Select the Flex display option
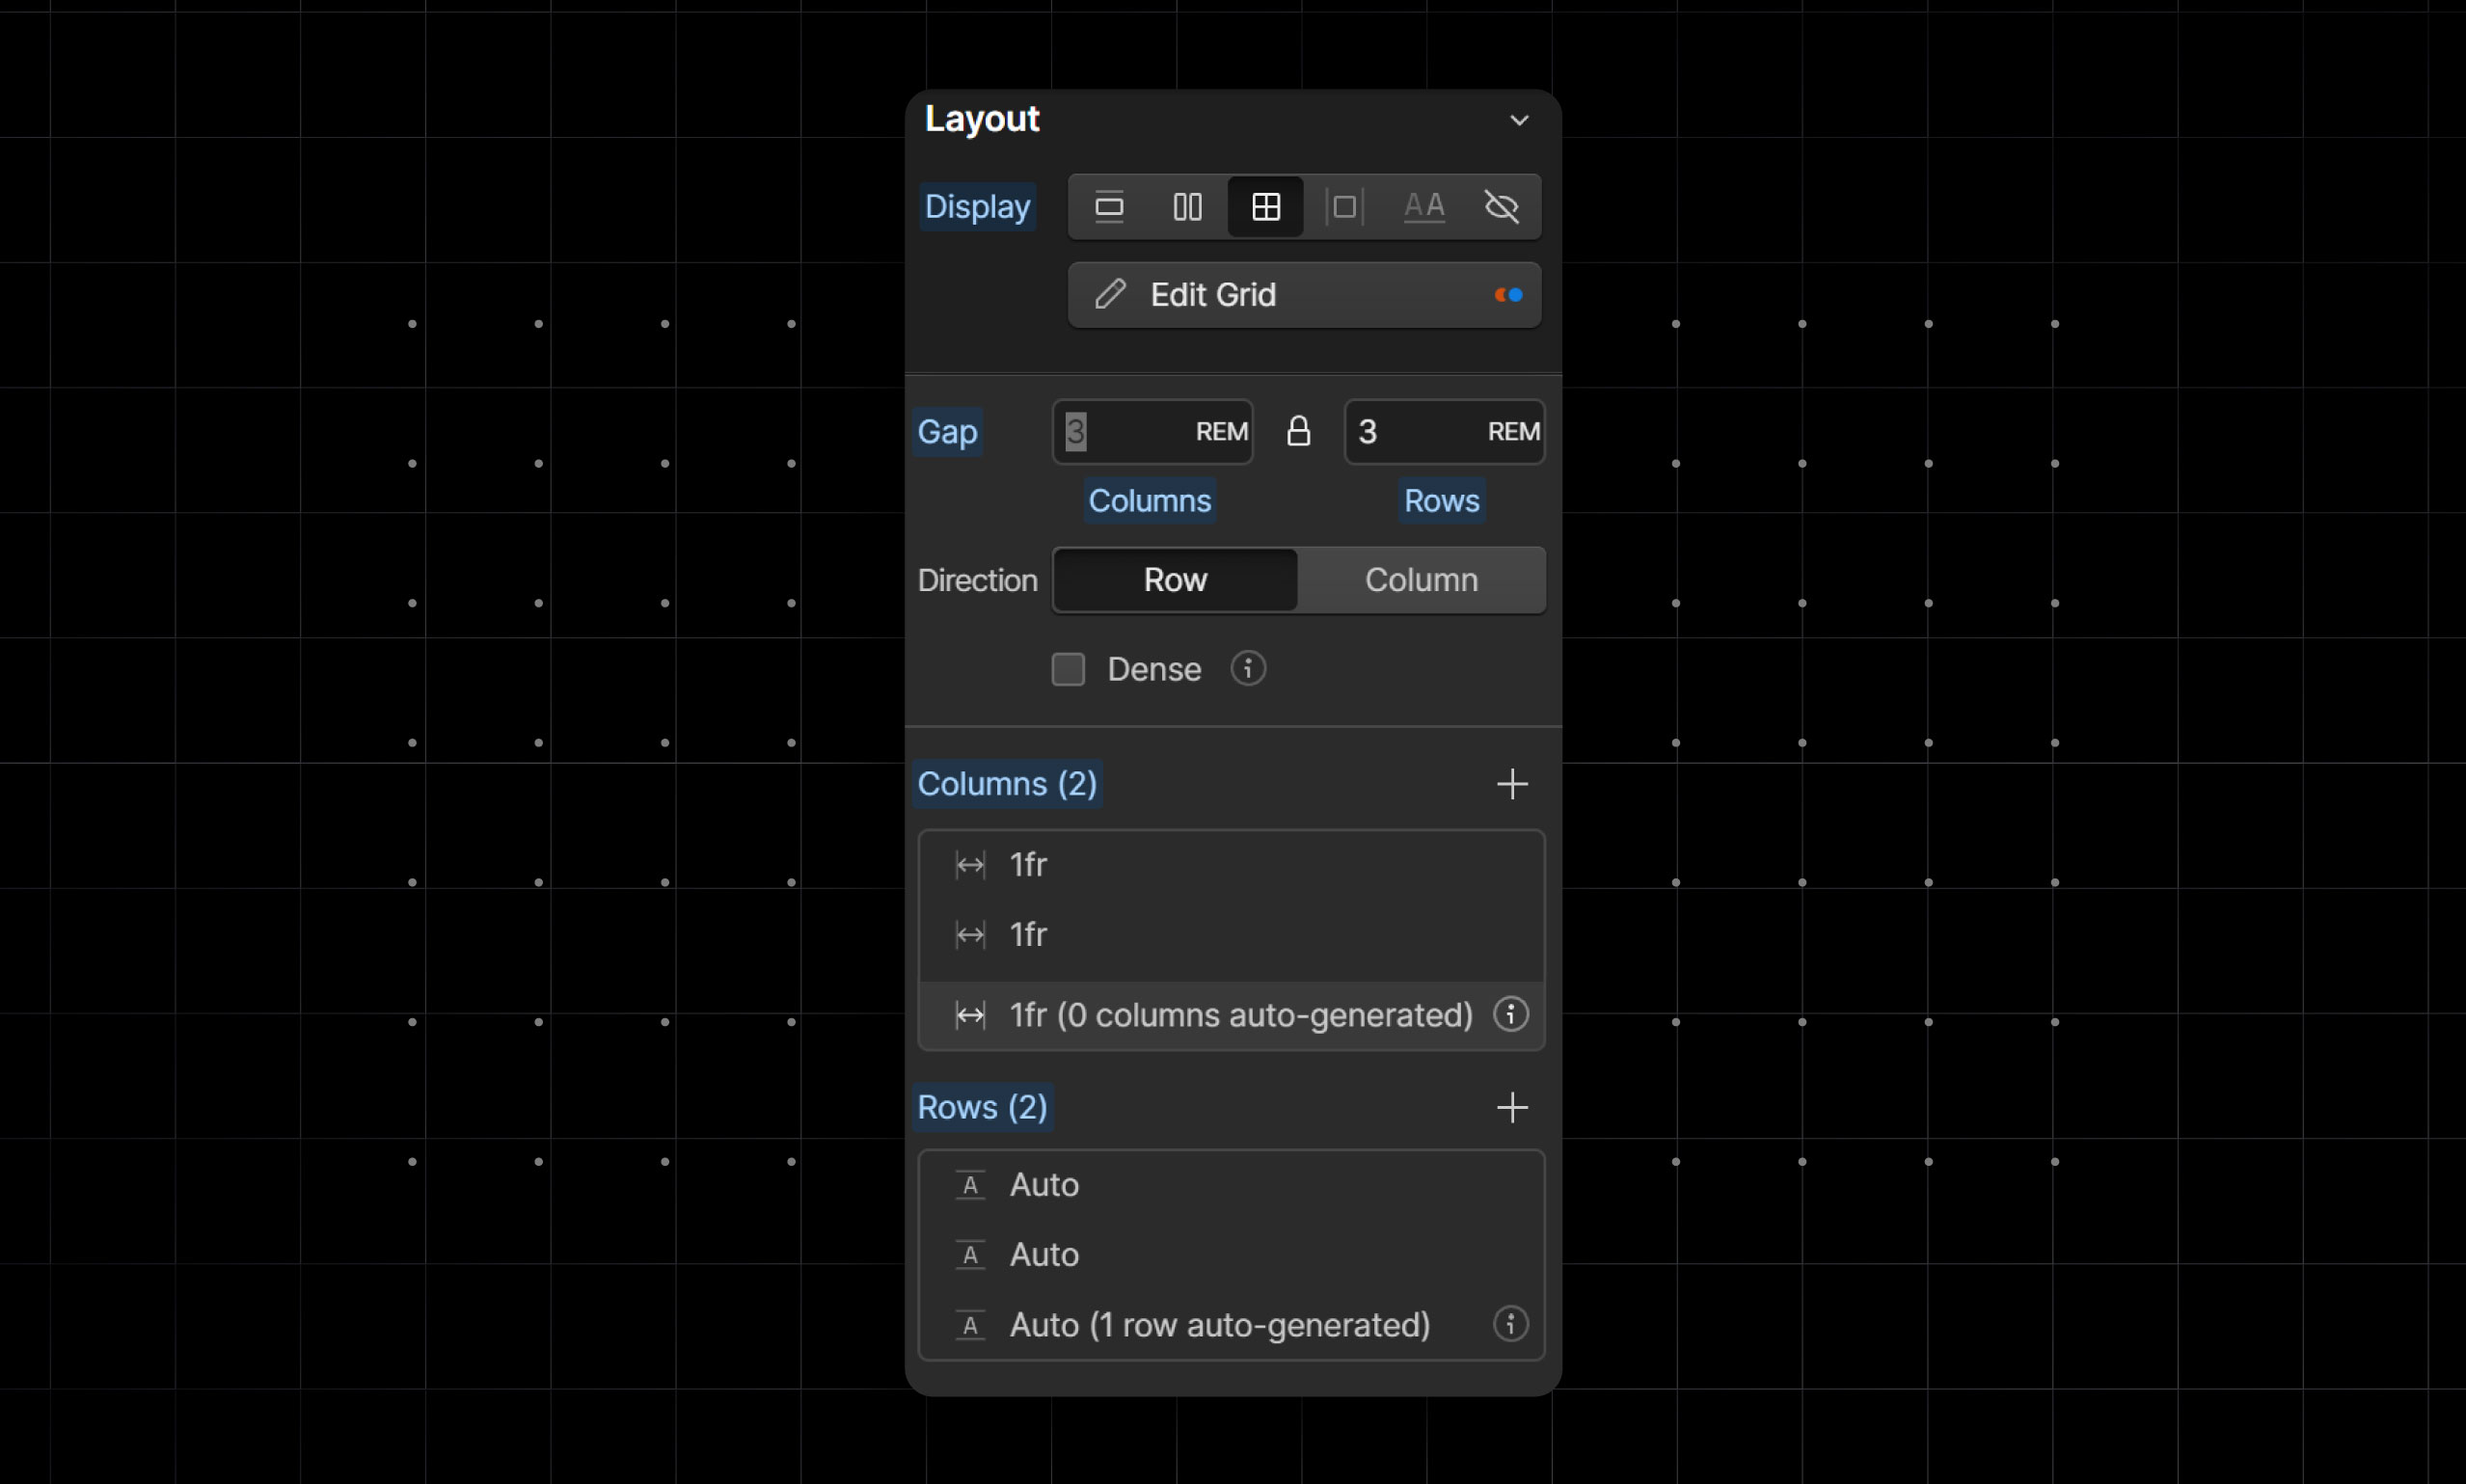Viewport: 2466px width, 1484px height. pos(1187,207)
